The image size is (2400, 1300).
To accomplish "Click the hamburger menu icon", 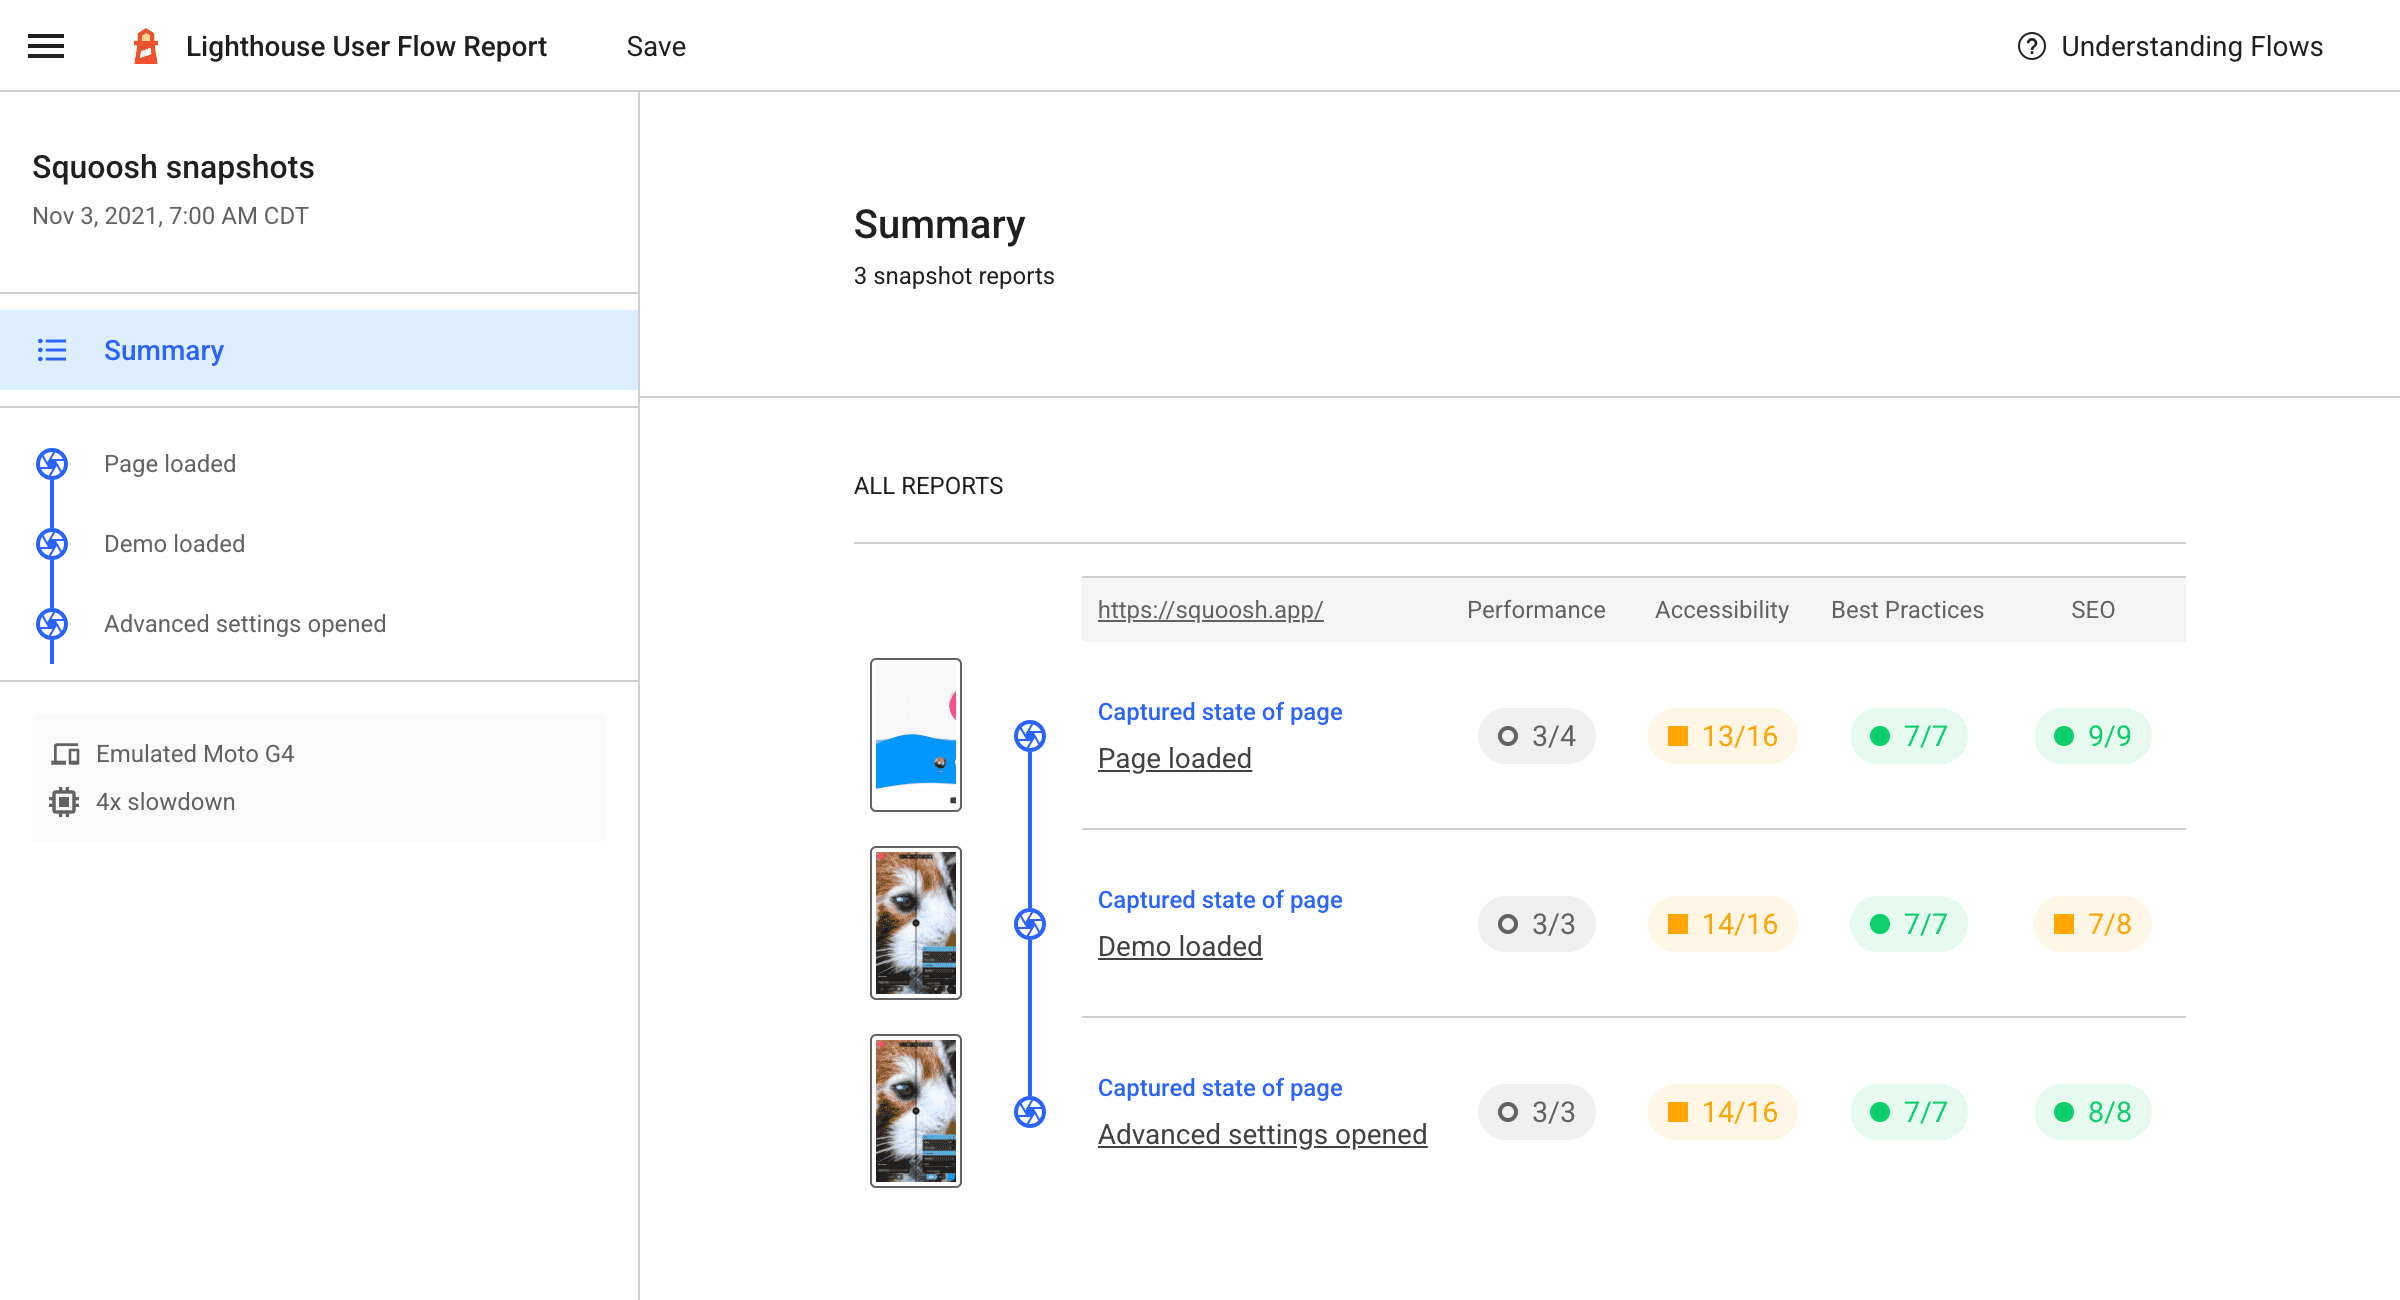I will coord(45,46).
